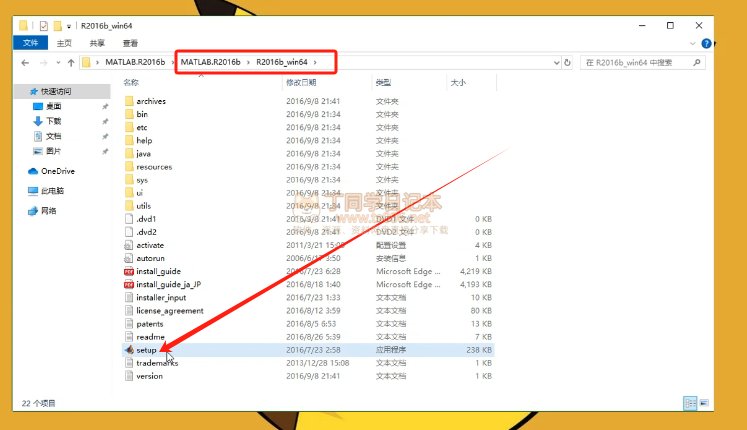Switch to the 查看 (View) tab
Viewport: 747px width, 430px height.
[x=130, y=44]
